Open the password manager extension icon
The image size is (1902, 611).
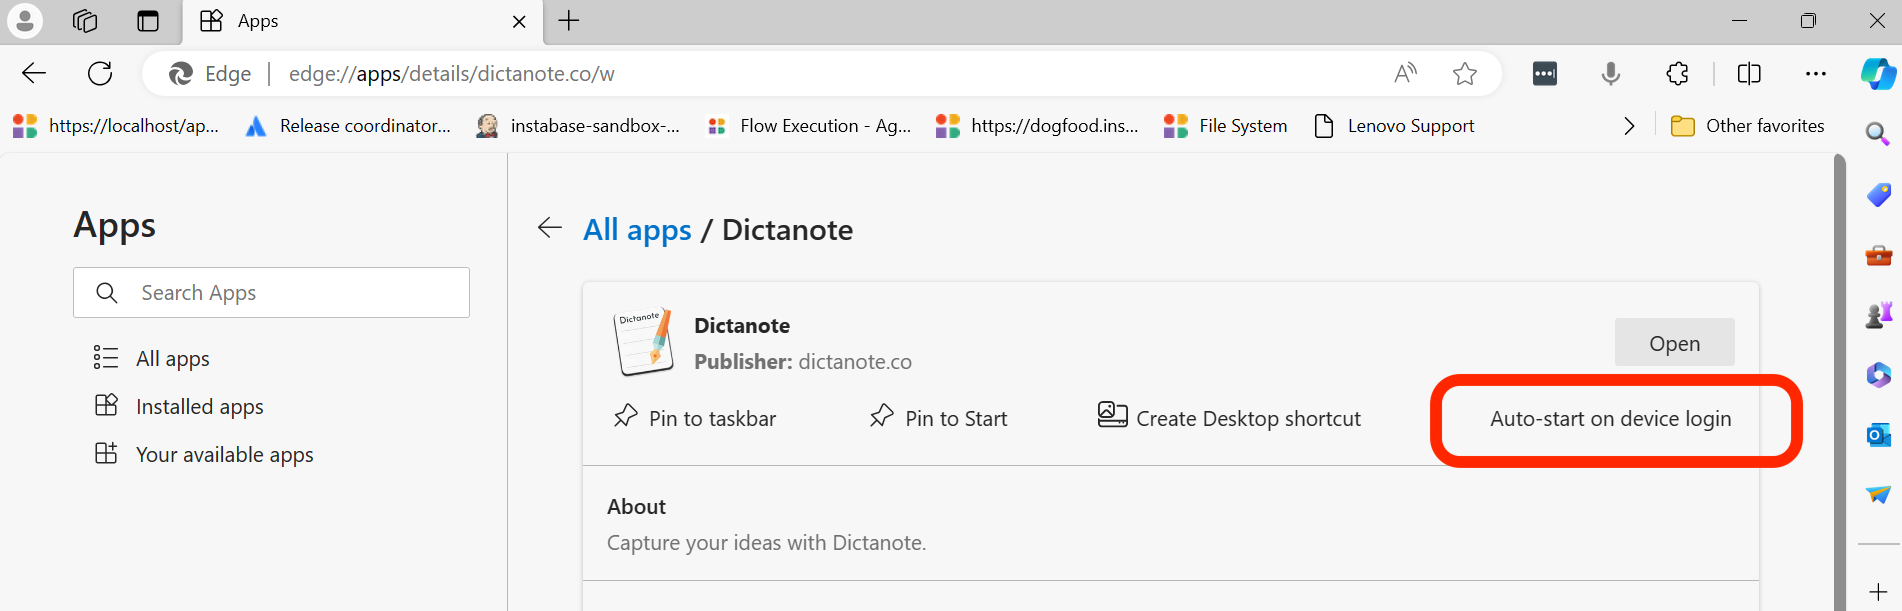pos(1545,73)
